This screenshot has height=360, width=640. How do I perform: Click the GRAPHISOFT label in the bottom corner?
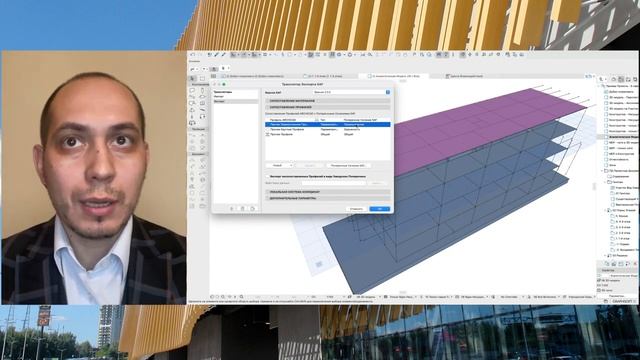click(x=622, y=301)
